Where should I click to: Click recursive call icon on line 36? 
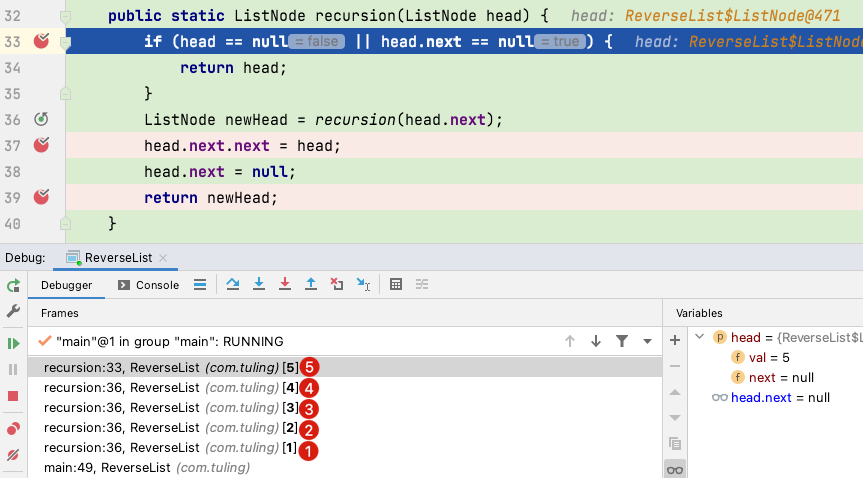coord(41,119)
